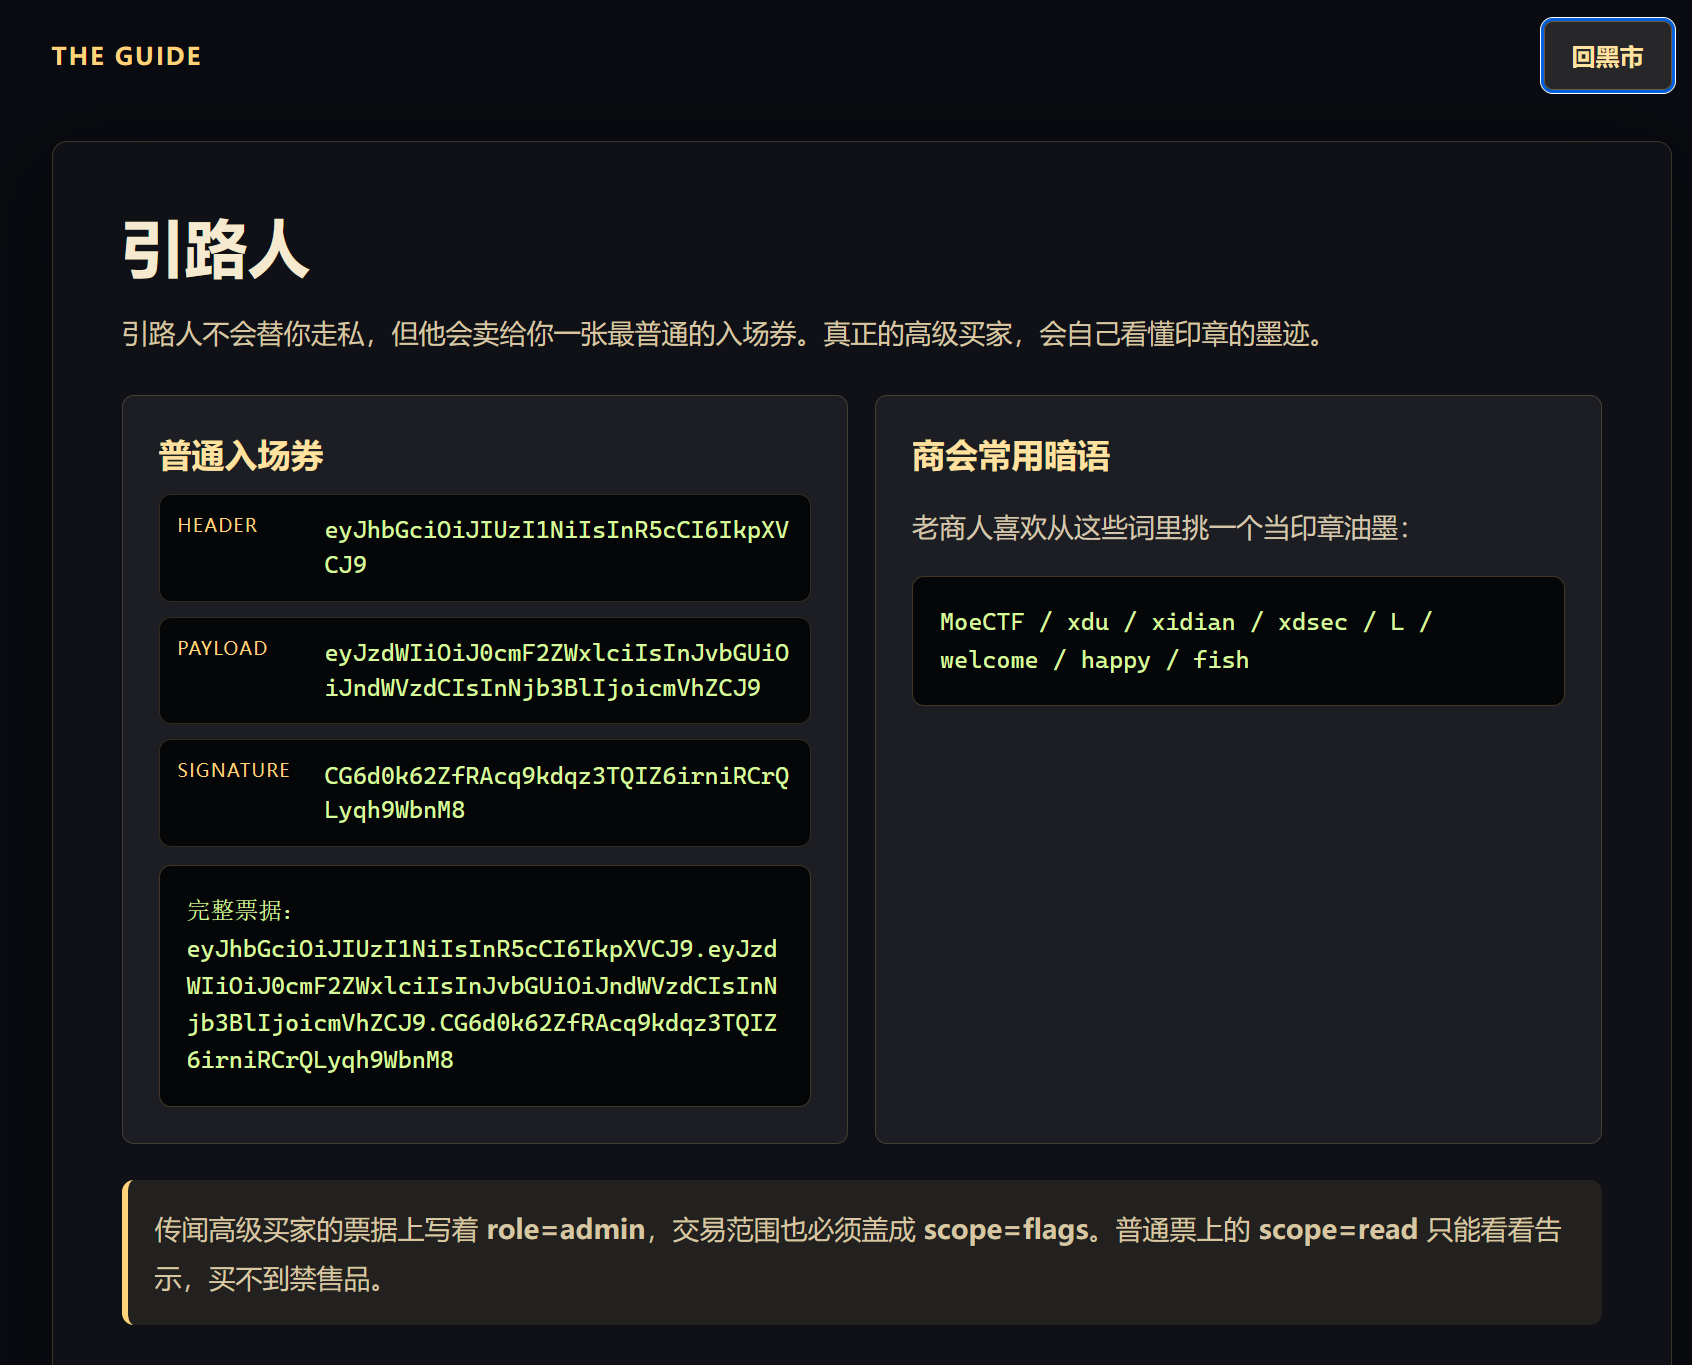Select the PAYLOAD token value
Image resolution: width=1692 pixels, height=1365 pixels.
[556, 670]
